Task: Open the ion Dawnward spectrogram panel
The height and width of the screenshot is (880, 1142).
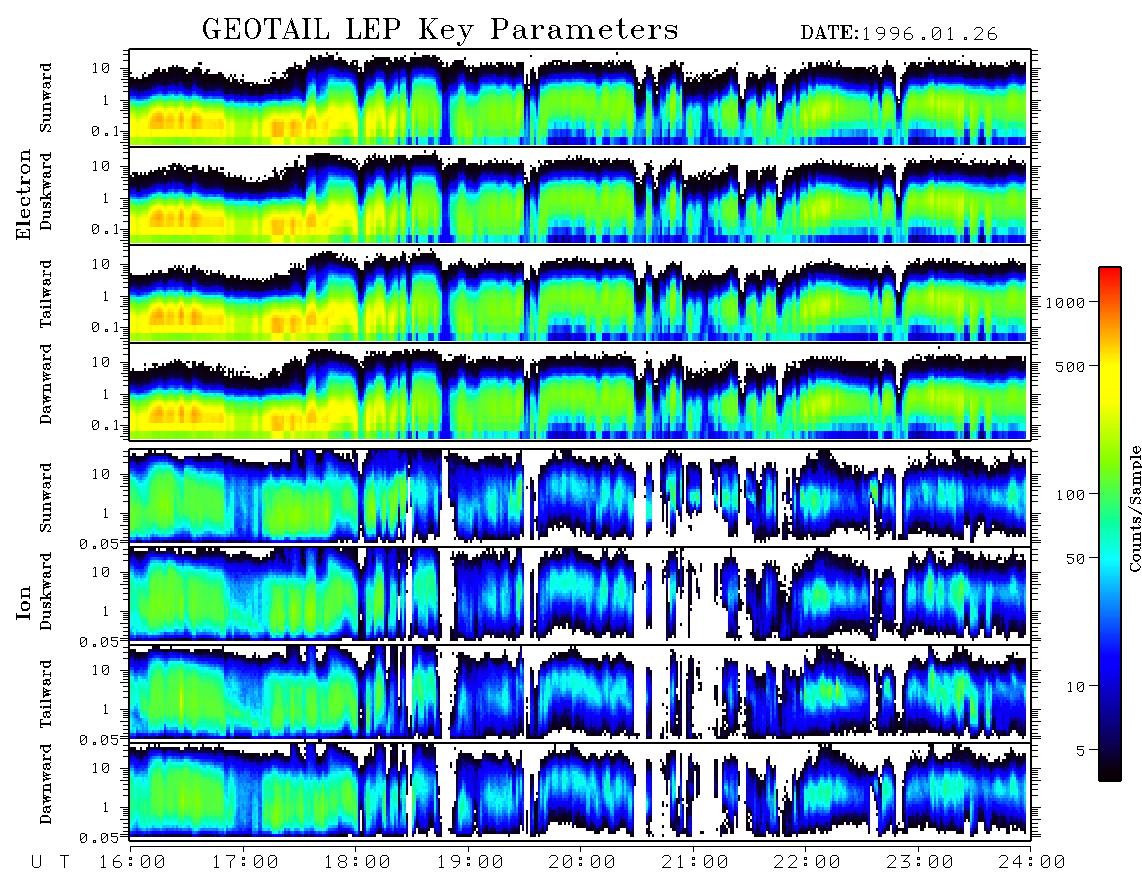Action: [x=580, y=790]
